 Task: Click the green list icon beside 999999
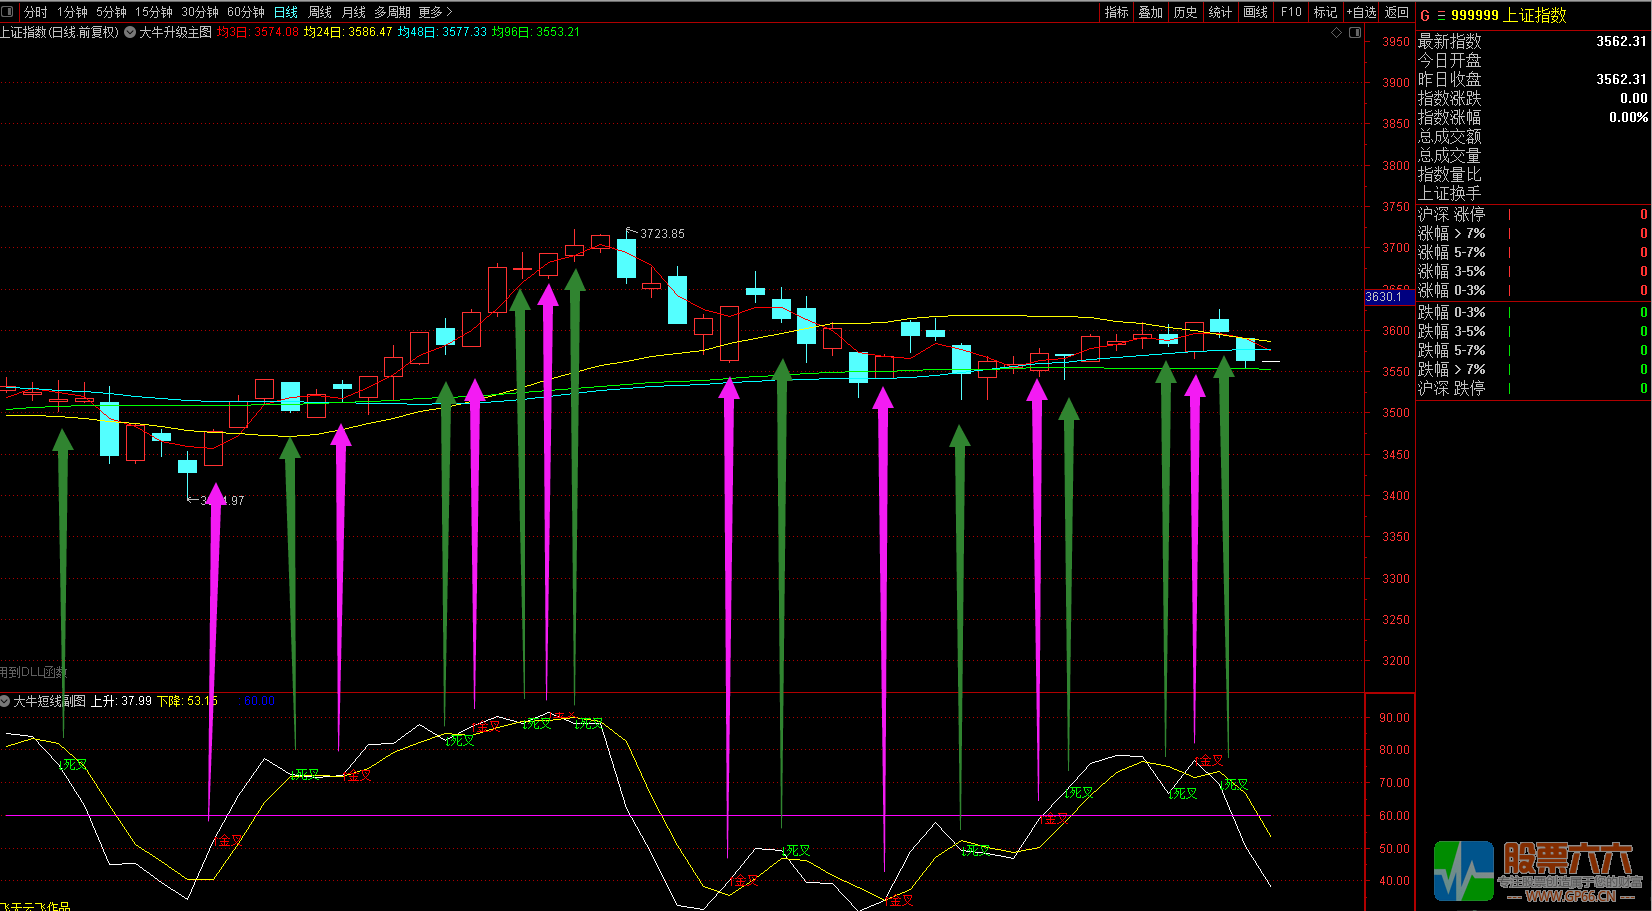[x=1441, y=16]
